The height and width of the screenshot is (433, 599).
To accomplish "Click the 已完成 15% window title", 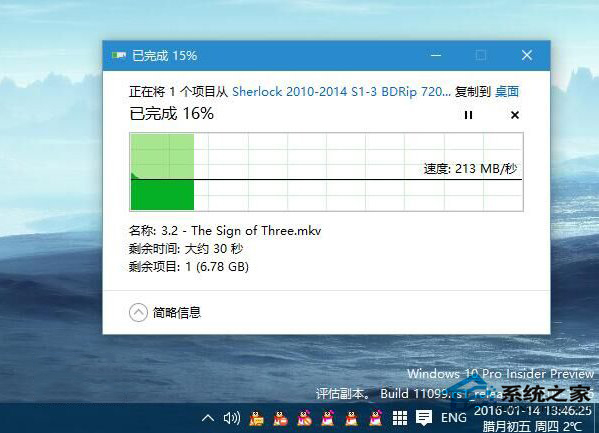I will click(165, 56).
